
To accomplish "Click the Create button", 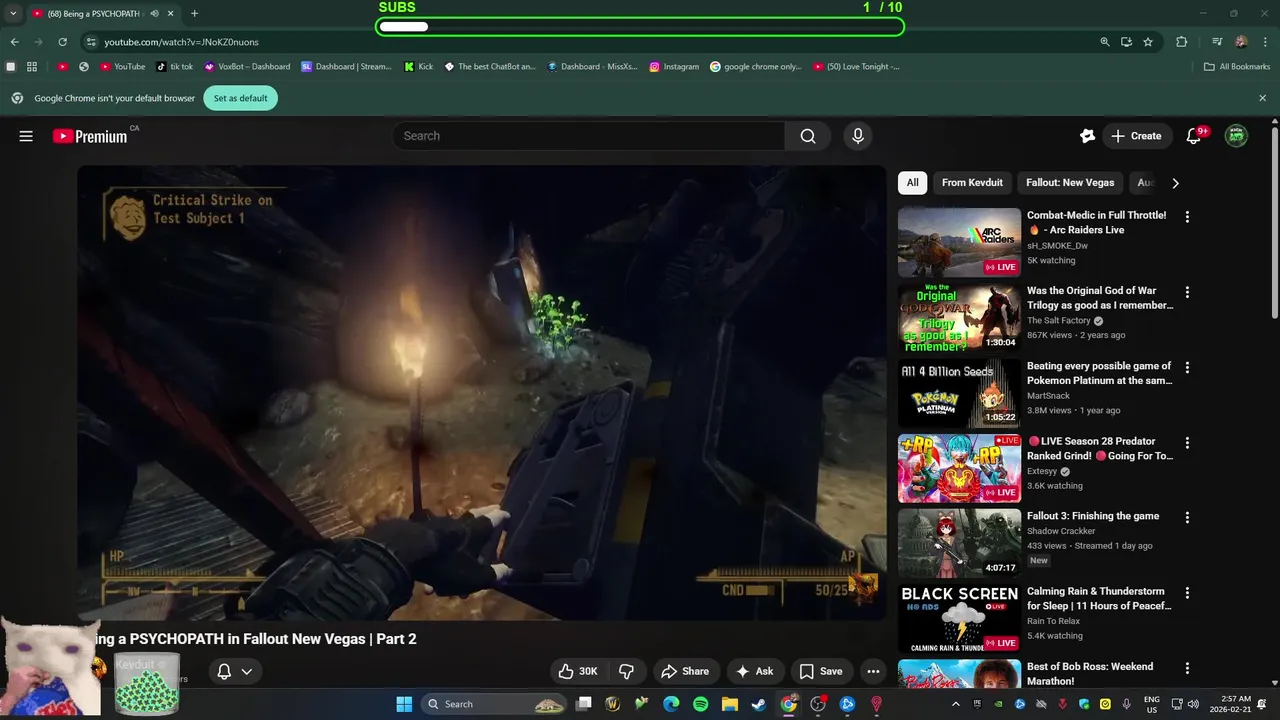I will [x=1136, y=136].
